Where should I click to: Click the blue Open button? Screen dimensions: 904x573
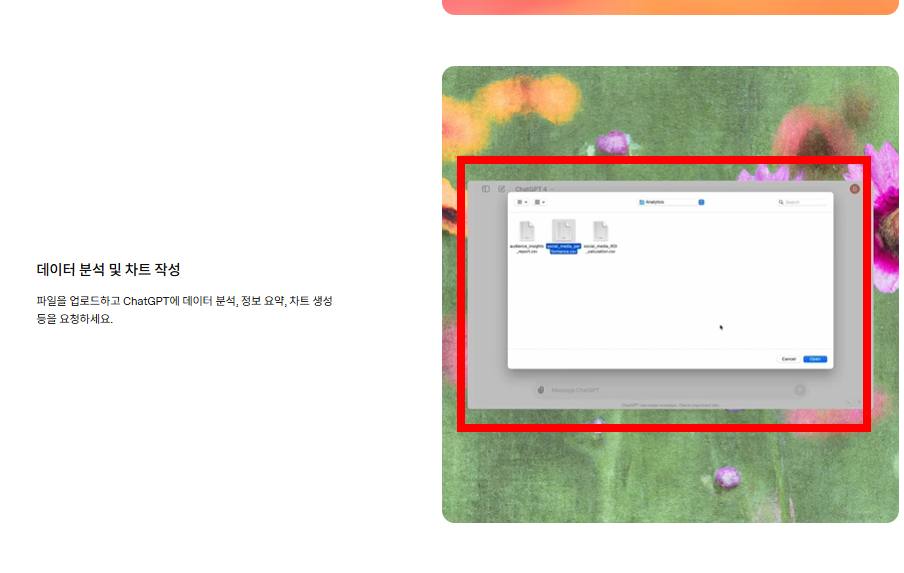[x=815, y=359]
